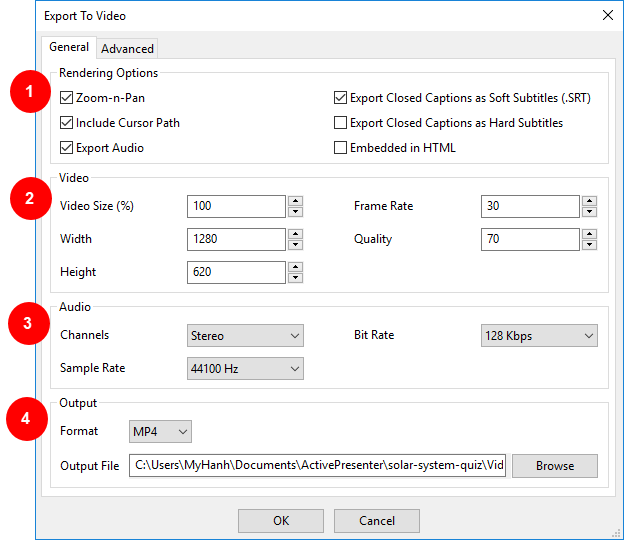Raise Frame Rate with up arrow
This screenshot has height=540, width=624.
coord(589,201)
